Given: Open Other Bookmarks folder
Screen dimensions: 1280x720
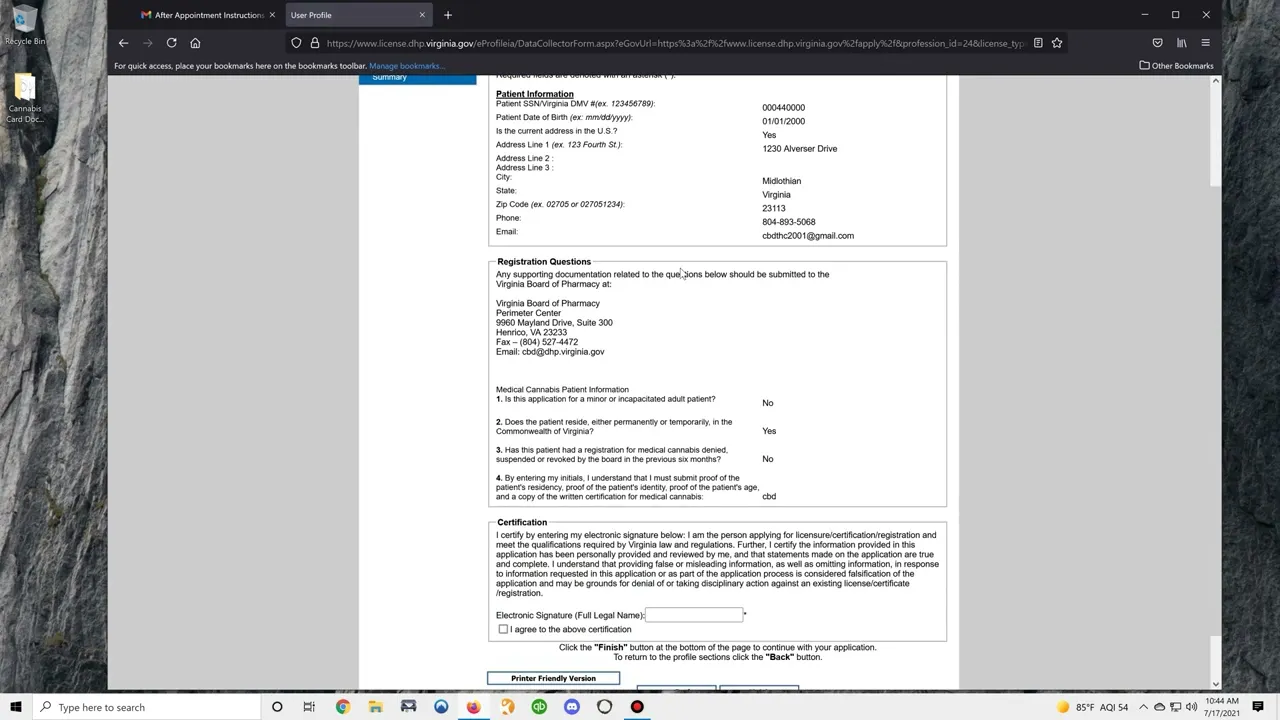Looking at the screenshot, I should pos(1176,66).
